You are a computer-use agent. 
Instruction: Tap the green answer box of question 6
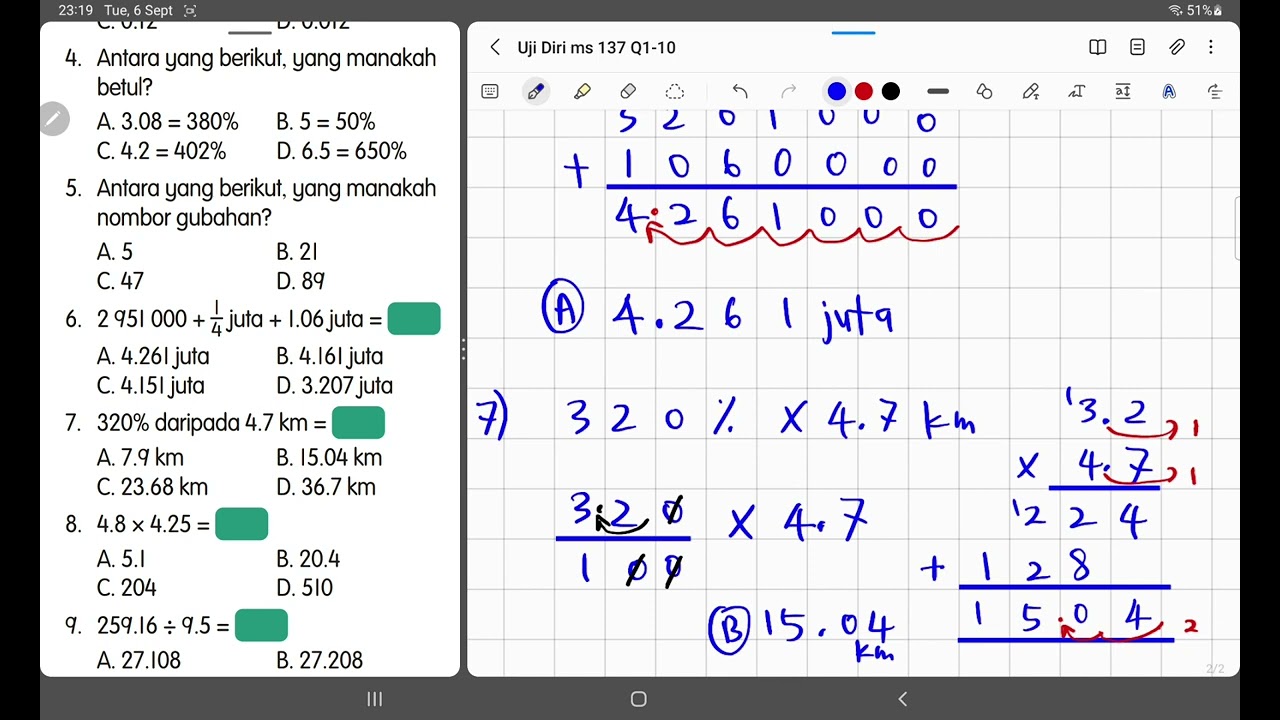click(414, 319)
